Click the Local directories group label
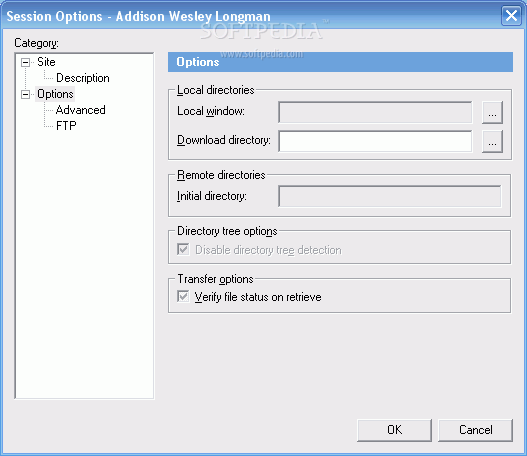Screen dimensions: 527x456 tap(215, 90)
